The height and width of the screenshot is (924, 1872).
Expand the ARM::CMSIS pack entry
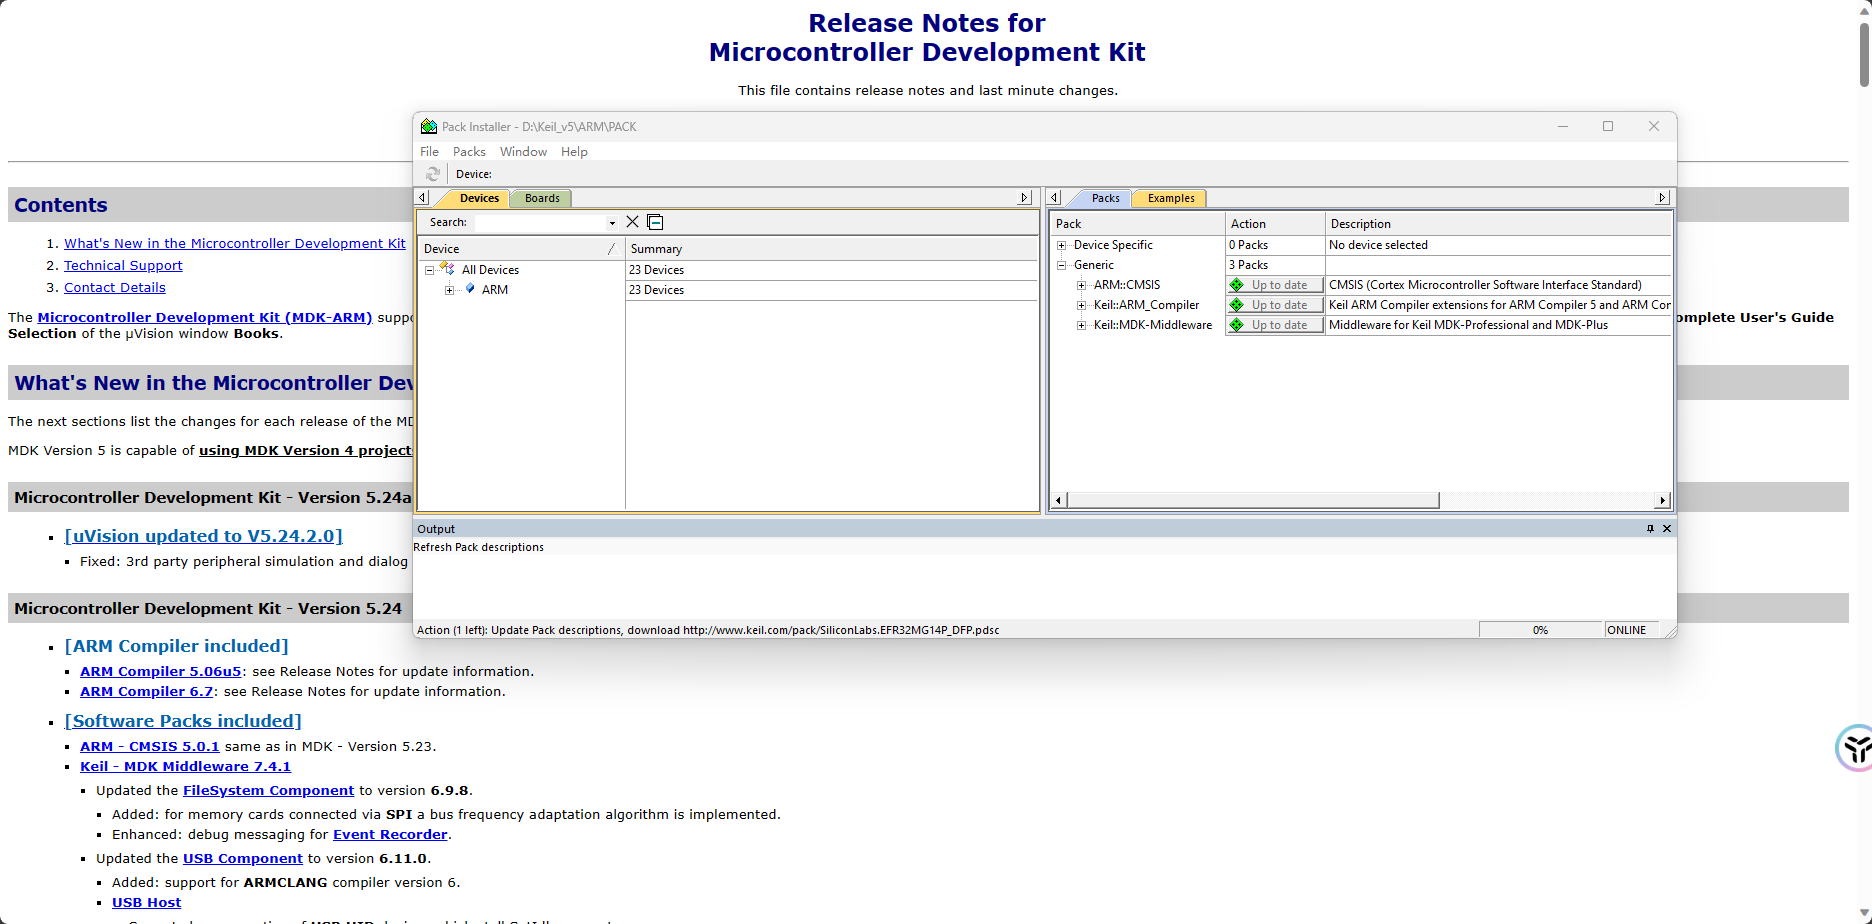pos(1081,285)
